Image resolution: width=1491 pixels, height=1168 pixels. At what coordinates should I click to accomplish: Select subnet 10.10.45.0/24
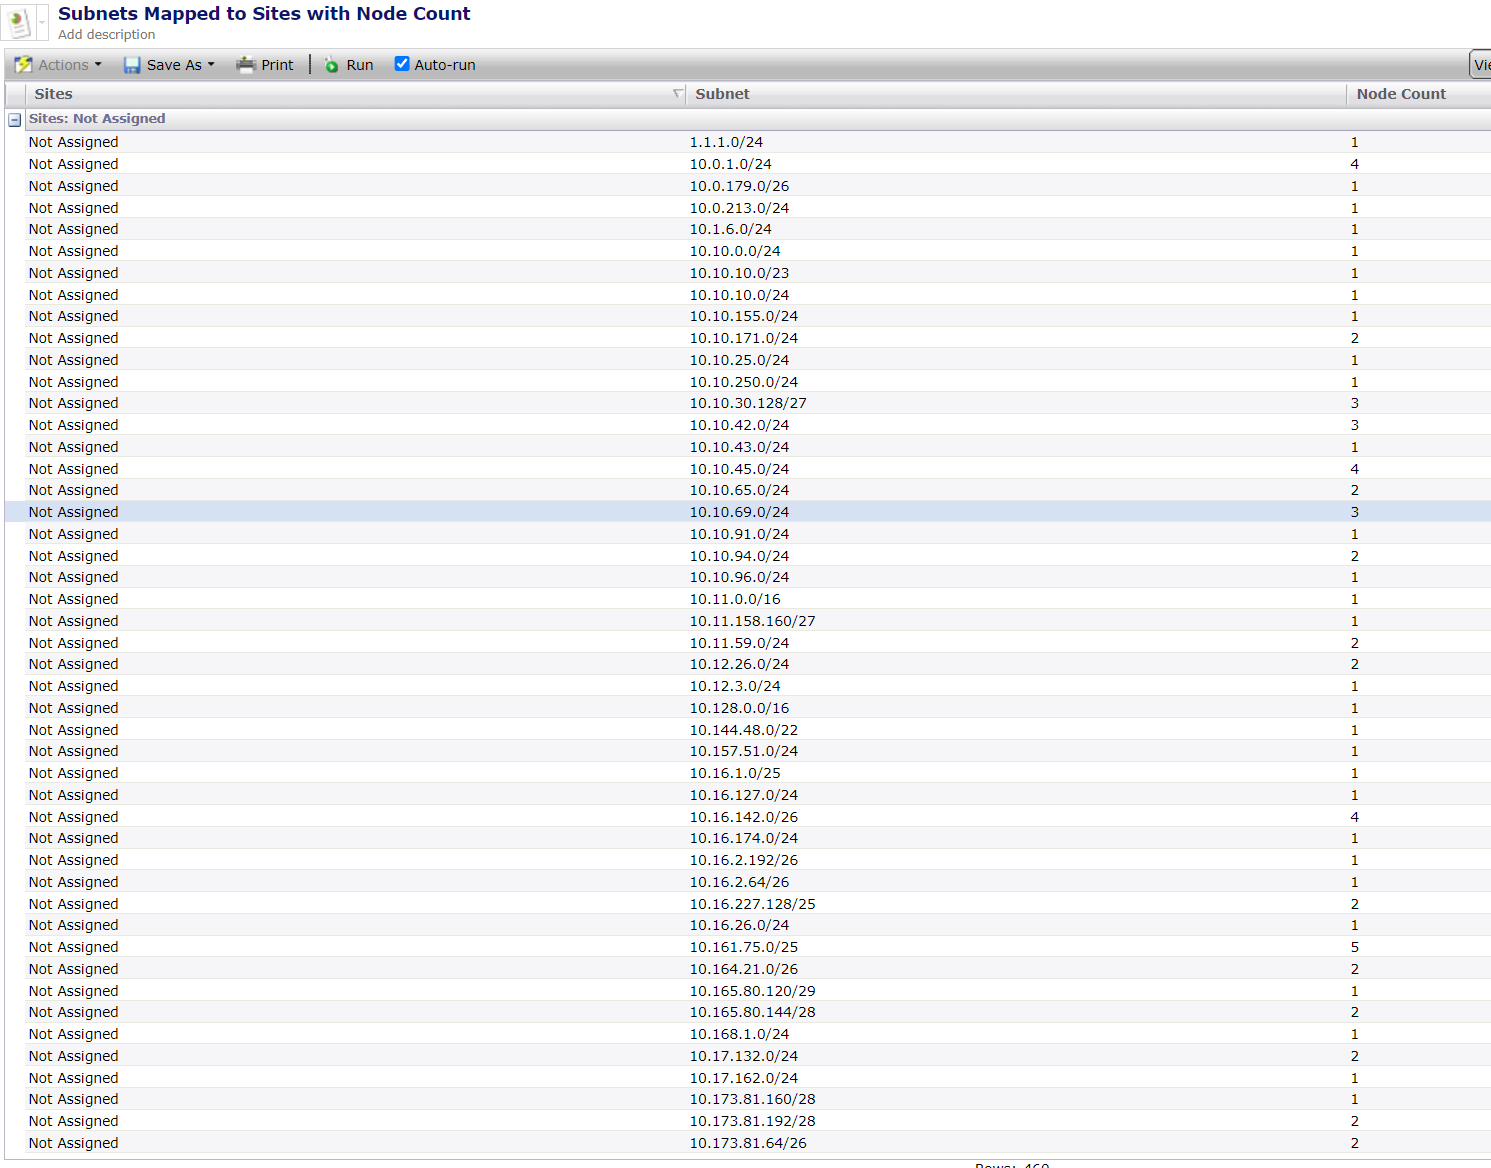pyautogui.click(x=739, y=469)
